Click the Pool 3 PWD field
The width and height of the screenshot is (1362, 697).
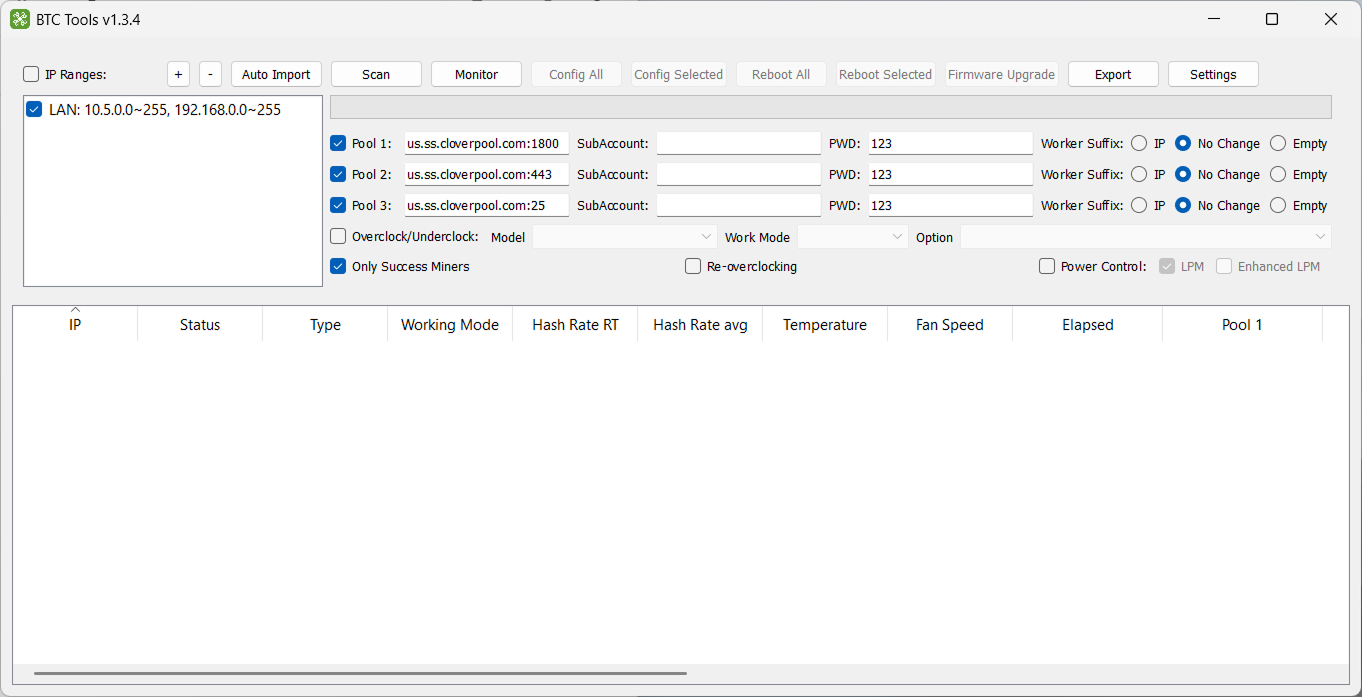(x=950, y=205)
